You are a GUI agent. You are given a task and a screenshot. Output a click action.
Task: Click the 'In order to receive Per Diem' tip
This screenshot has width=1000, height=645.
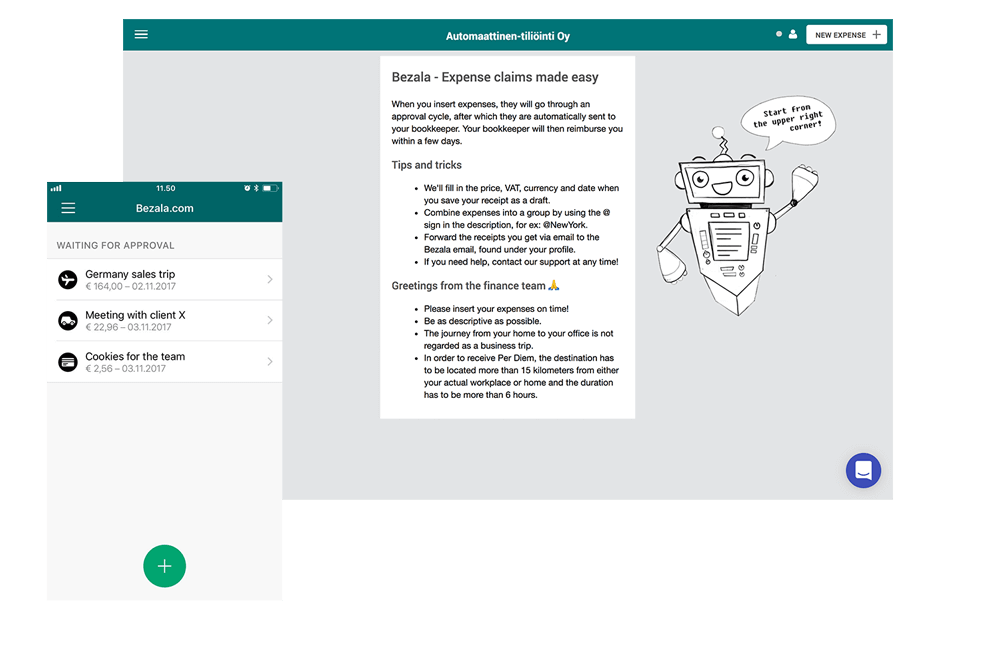pos(521,376)
